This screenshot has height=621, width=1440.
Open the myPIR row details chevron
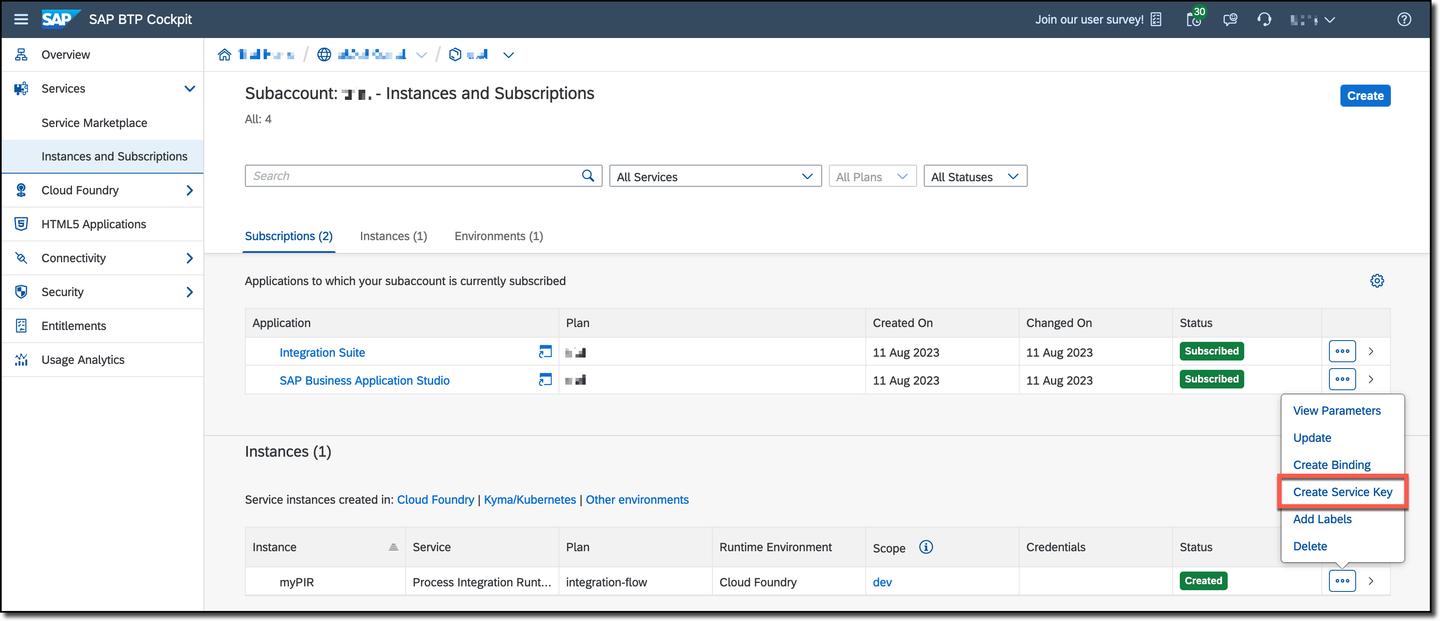1371,581
